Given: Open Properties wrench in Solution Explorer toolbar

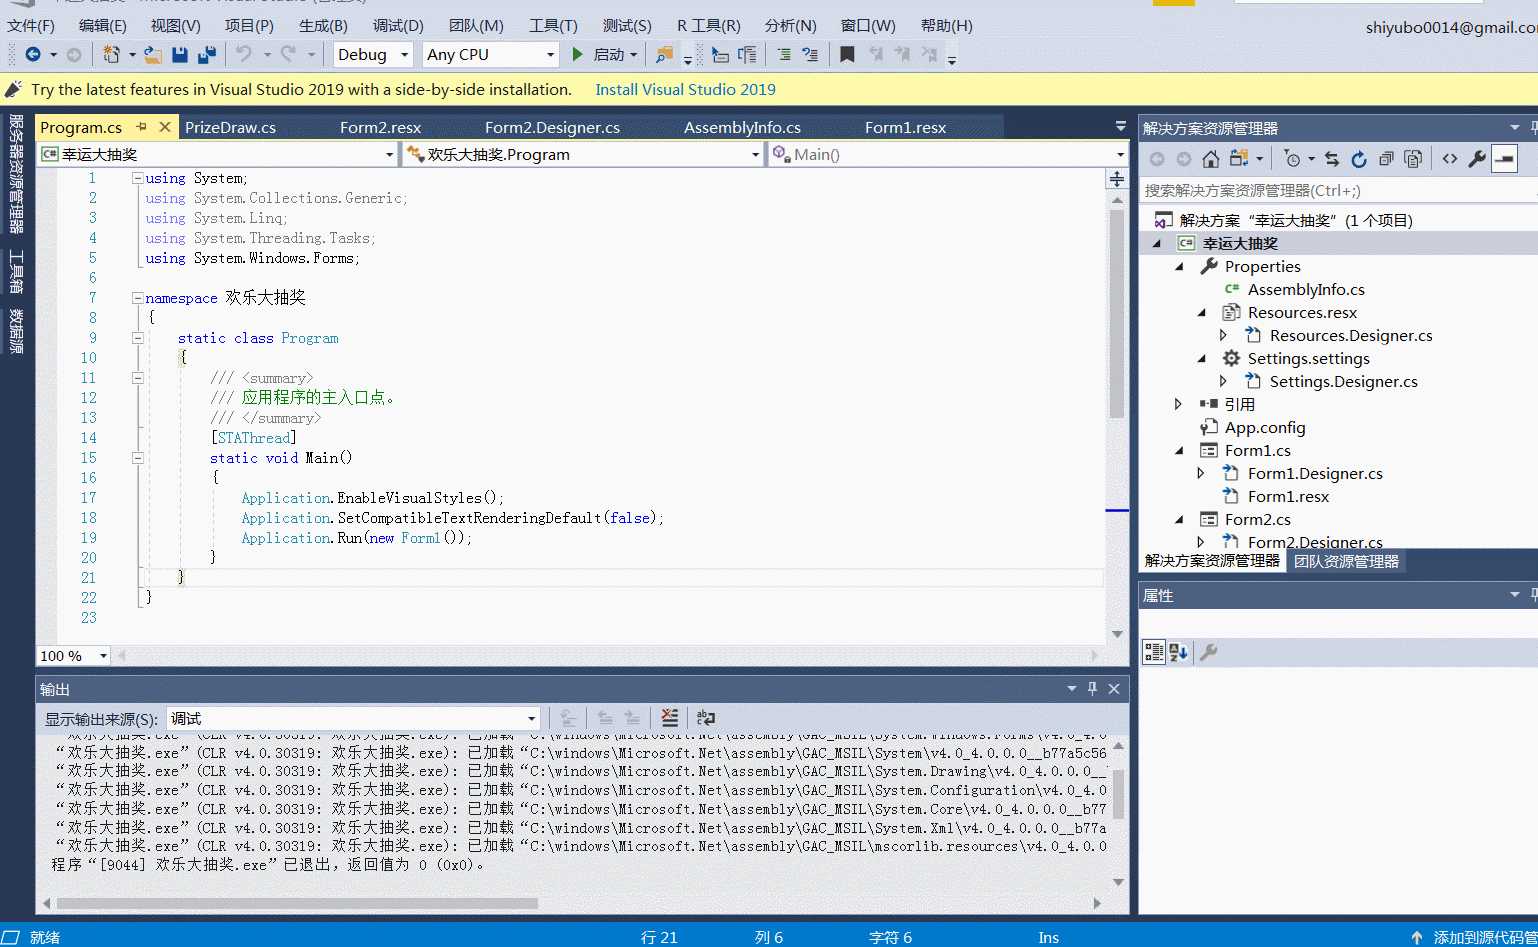Looking at the screenshot, I should click(x=1476, y=159).
